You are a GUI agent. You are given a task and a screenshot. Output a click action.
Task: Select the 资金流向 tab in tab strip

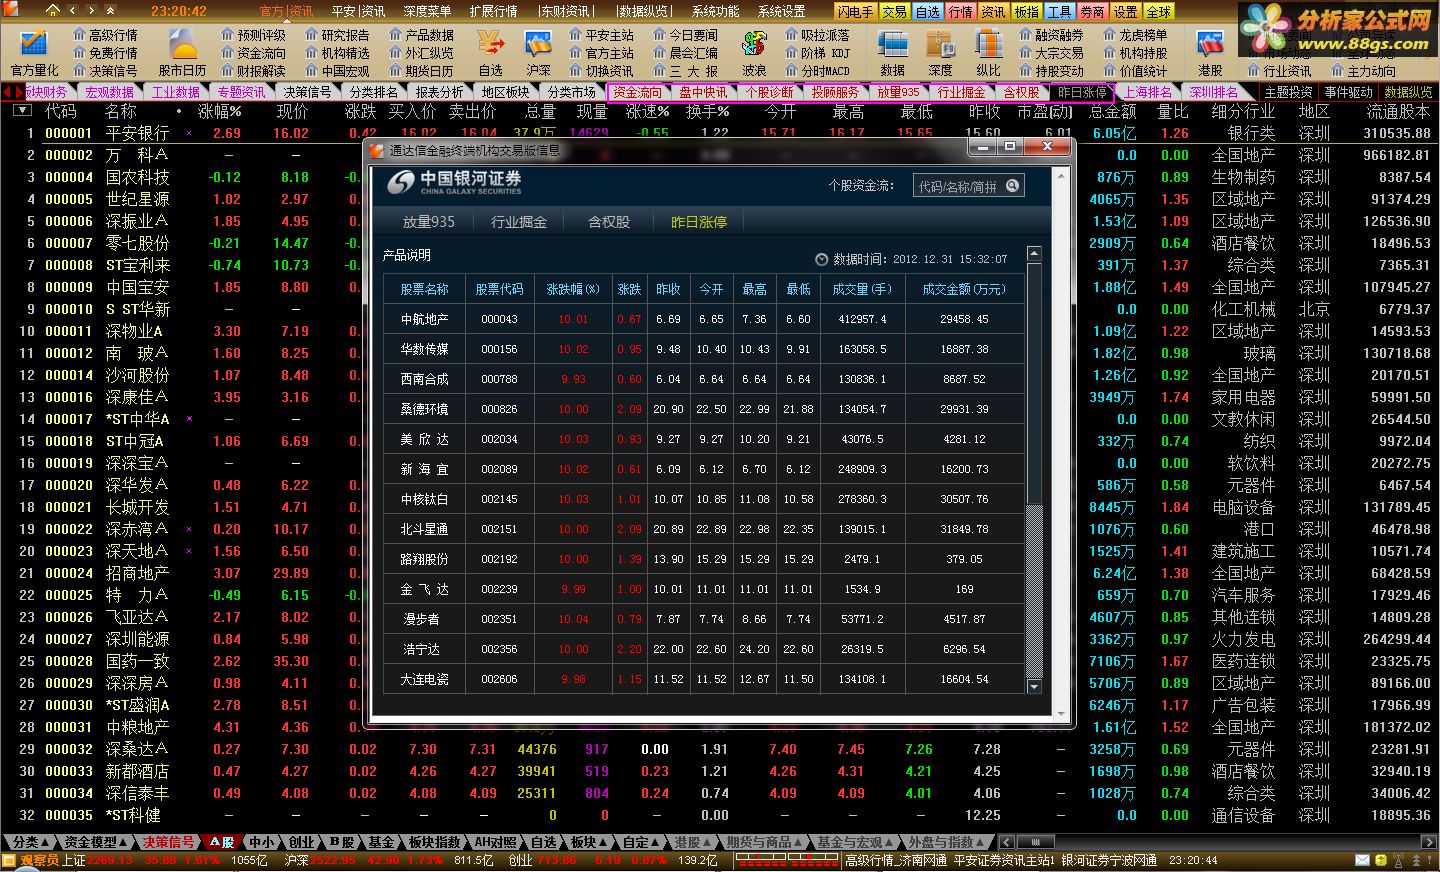[638, 92]
